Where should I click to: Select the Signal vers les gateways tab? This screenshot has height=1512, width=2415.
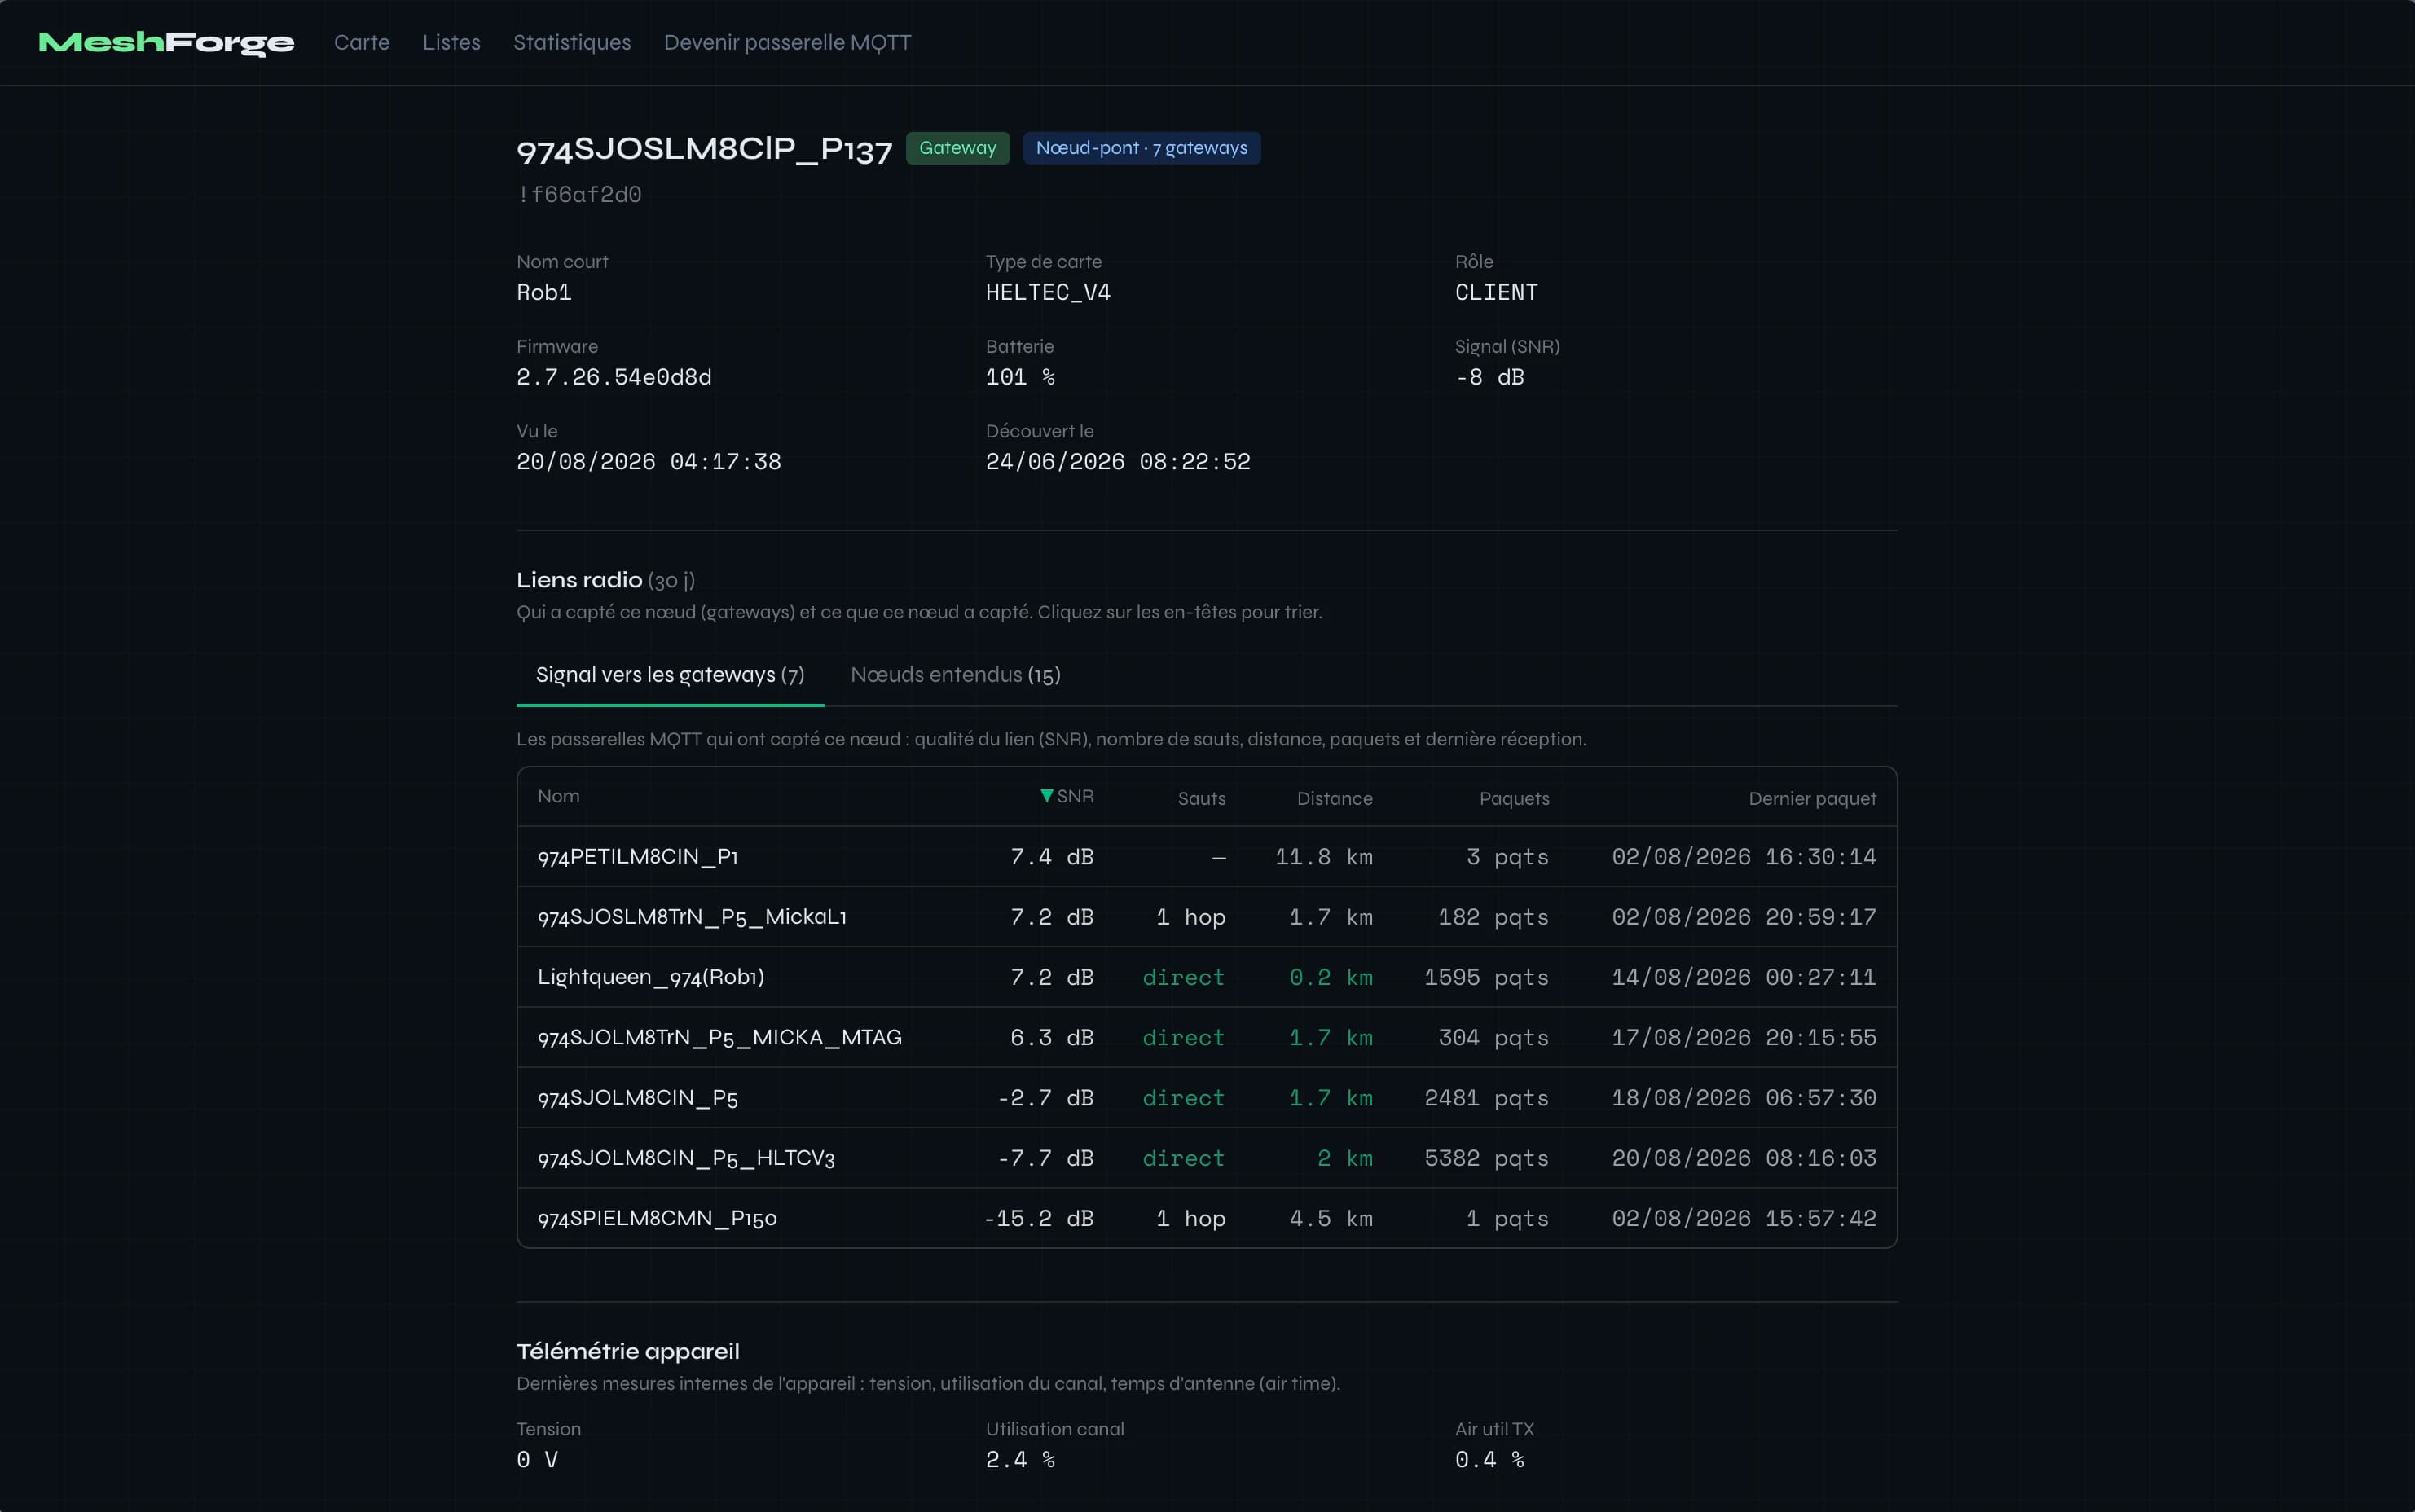point(670,675)
